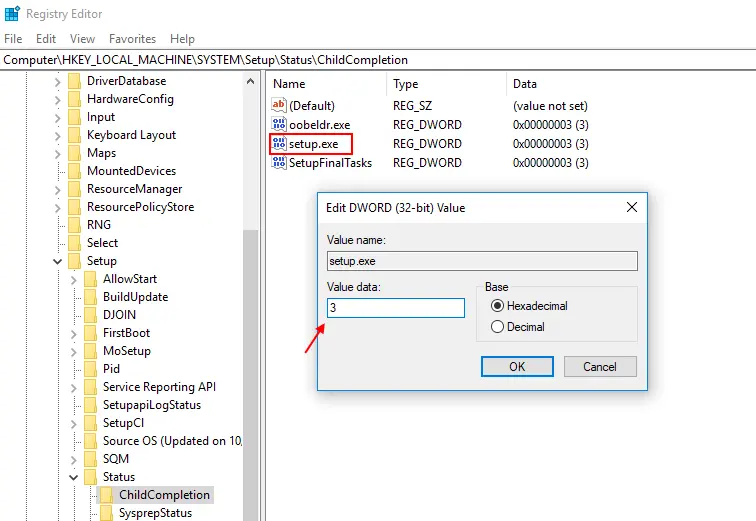756x521 pixels.
Task: Select the SetupFinalTasks value name
Action: 330,163
